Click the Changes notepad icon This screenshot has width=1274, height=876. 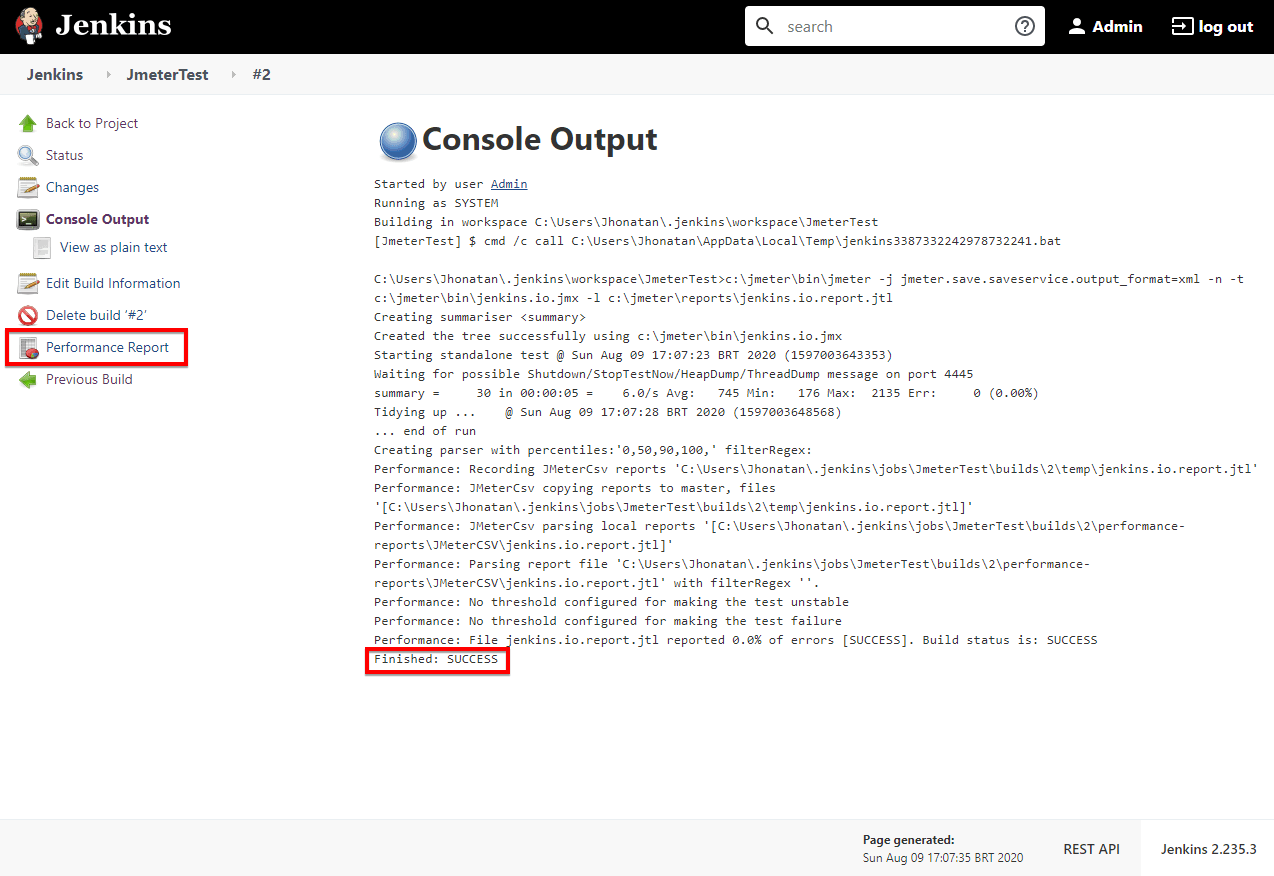[28, 187]
